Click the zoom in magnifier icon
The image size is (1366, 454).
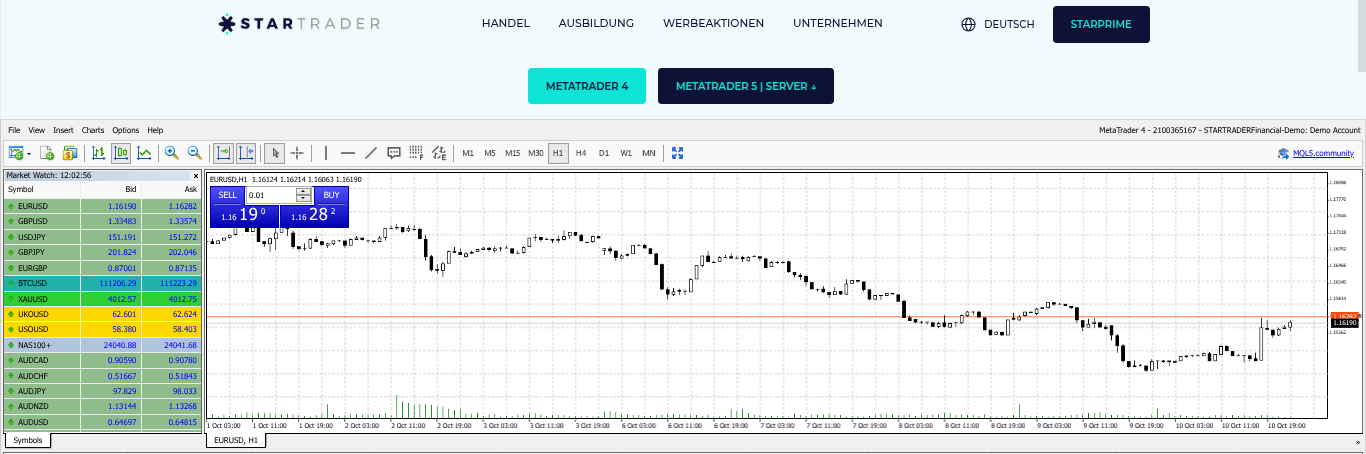click(172, 153)
